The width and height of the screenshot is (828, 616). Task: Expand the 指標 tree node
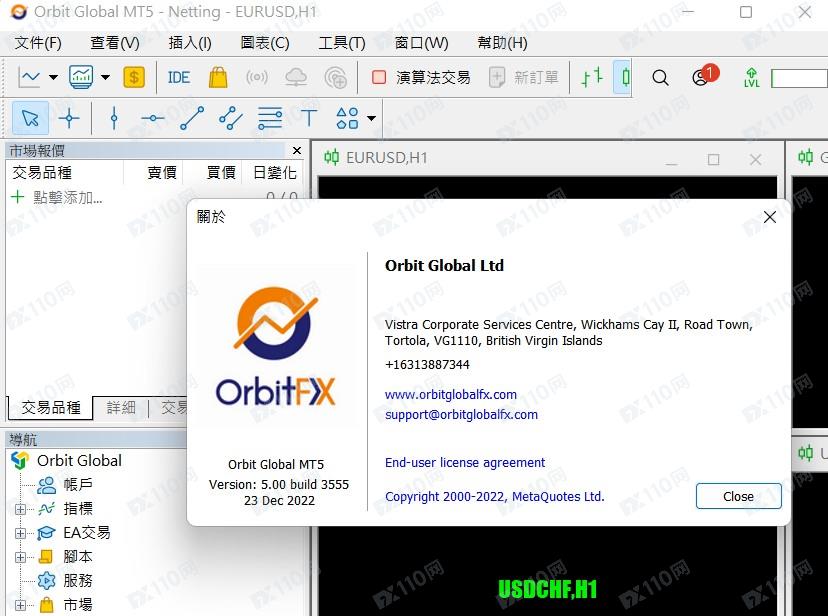point(20,509)
